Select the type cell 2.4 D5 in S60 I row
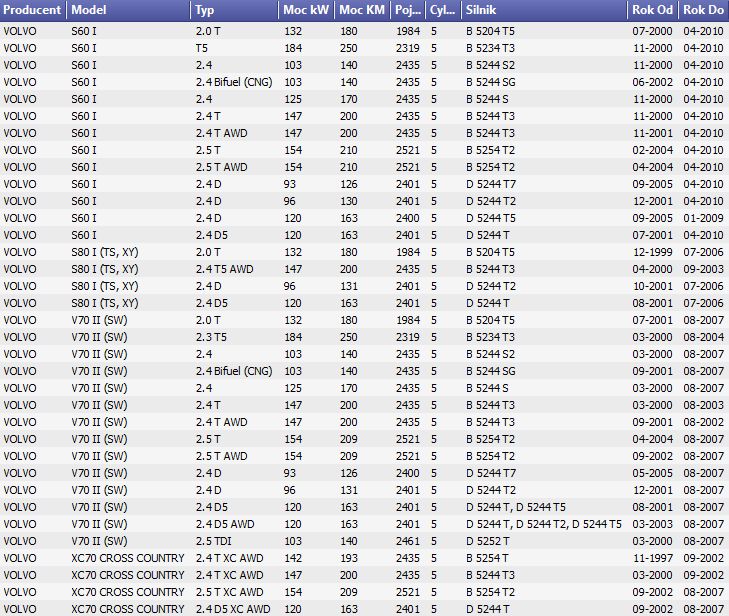 (x=212, y=235)
